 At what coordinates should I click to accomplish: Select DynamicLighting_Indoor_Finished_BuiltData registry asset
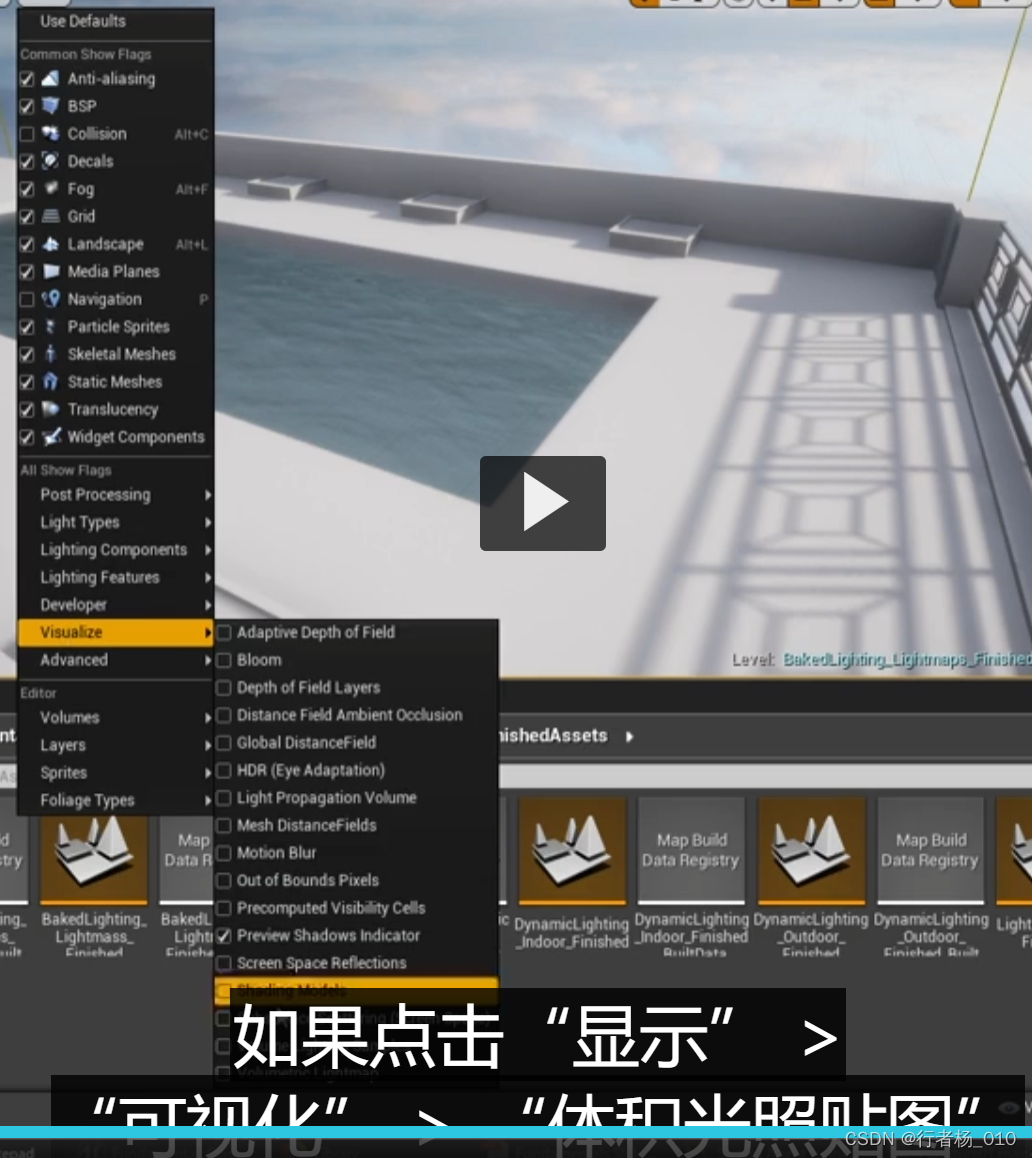[691, 851]
